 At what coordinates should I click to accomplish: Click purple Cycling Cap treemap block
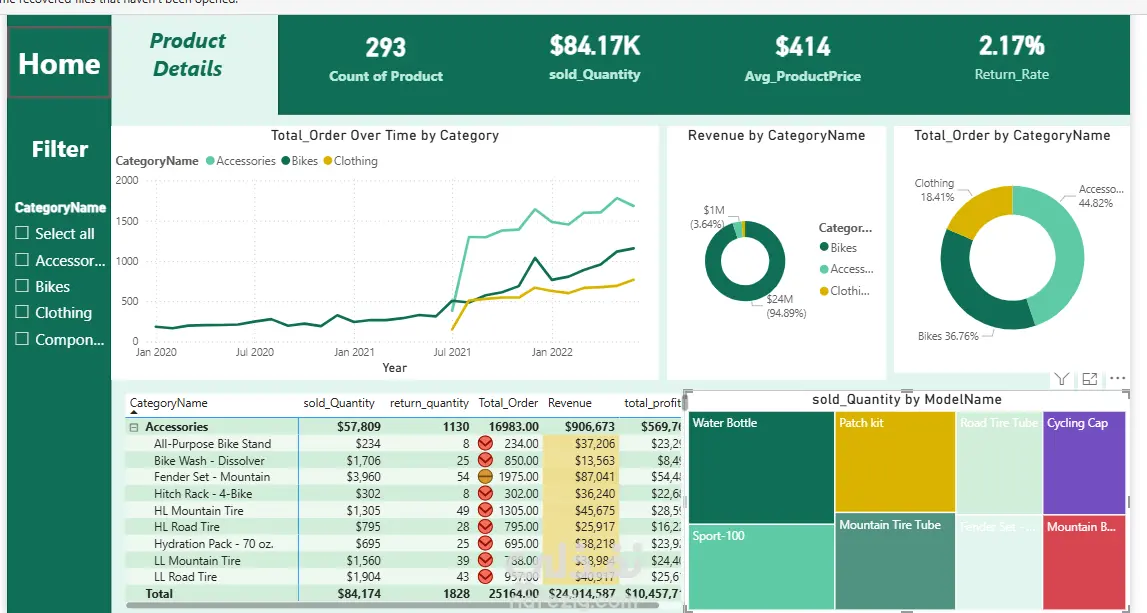pos(1084,462)
